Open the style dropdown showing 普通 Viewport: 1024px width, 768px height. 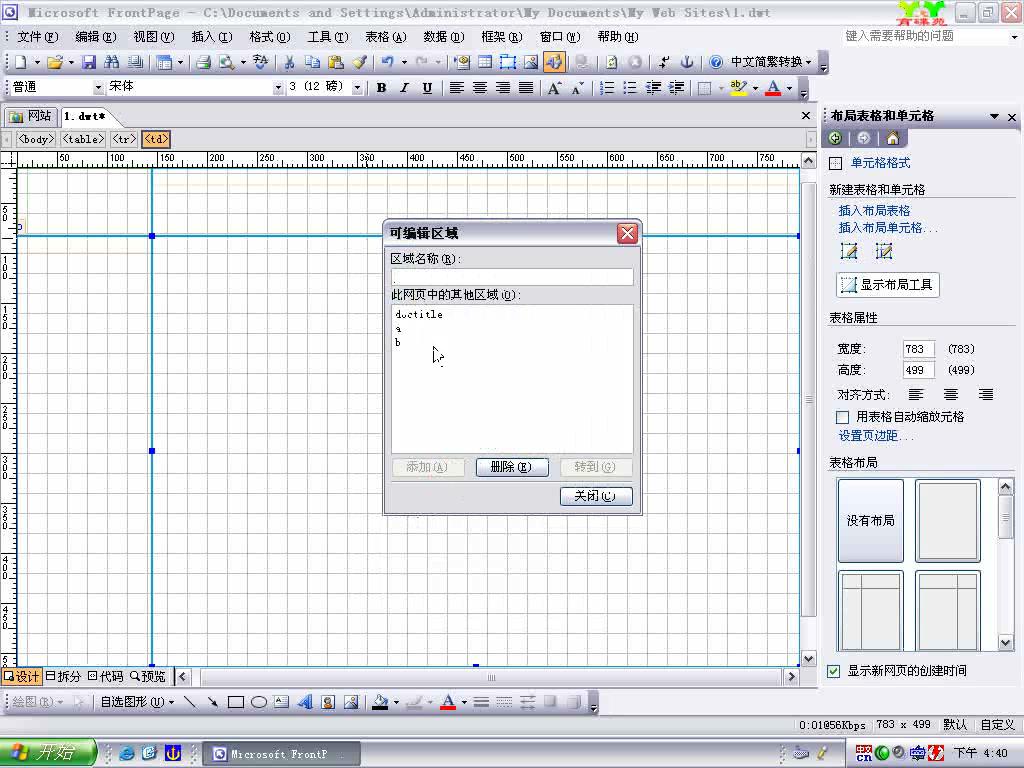pos(98,88)
